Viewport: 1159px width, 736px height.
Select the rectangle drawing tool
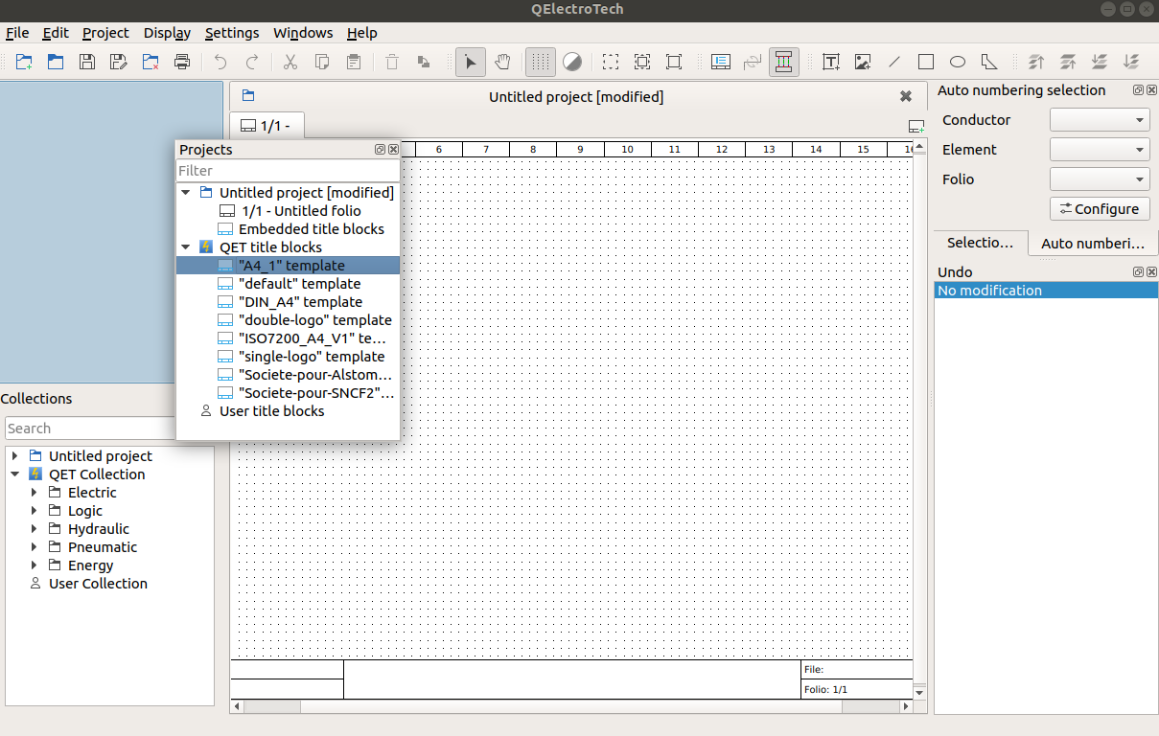pos(925,62)
